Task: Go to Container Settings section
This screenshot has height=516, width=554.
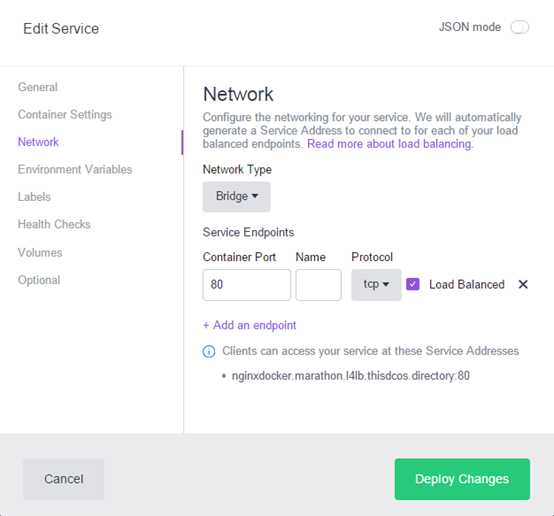Action: click(x=65, y=115)
